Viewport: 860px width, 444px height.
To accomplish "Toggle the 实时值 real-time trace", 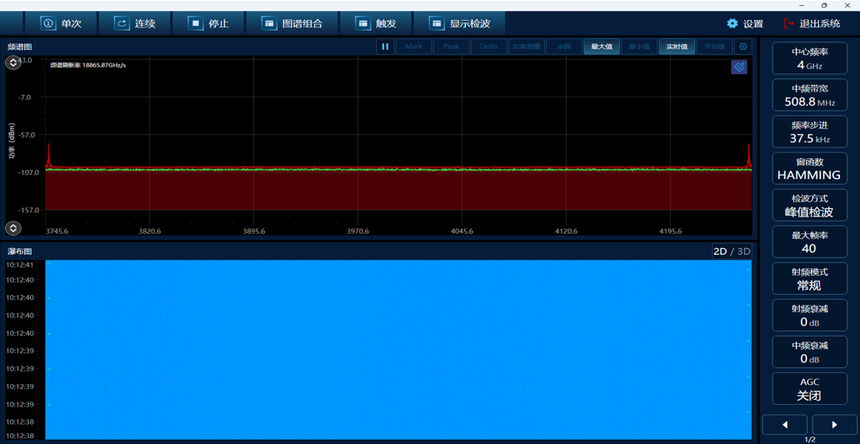I will pos(676,46).
